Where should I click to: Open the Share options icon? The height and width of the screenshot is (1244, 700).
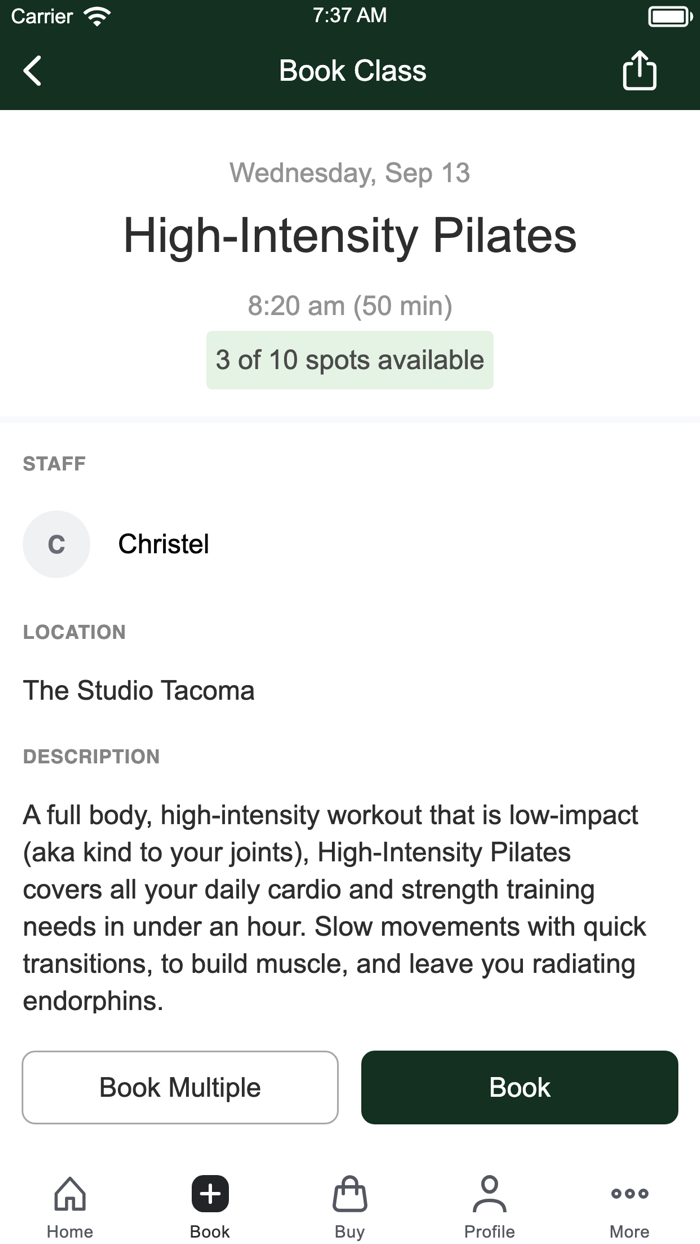click(x=639, y=70)
